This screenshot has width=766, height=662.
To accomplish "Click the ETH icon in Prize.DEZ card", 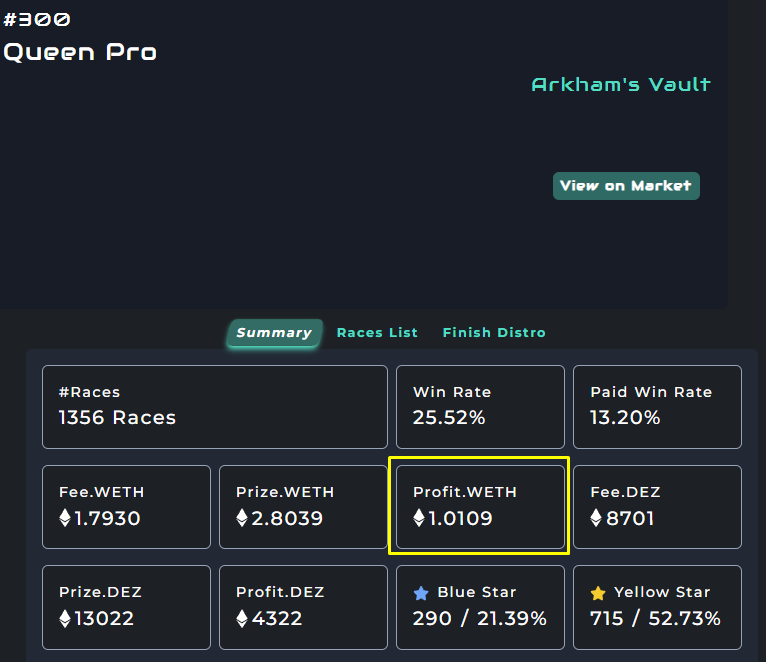I will pos(64,619).
